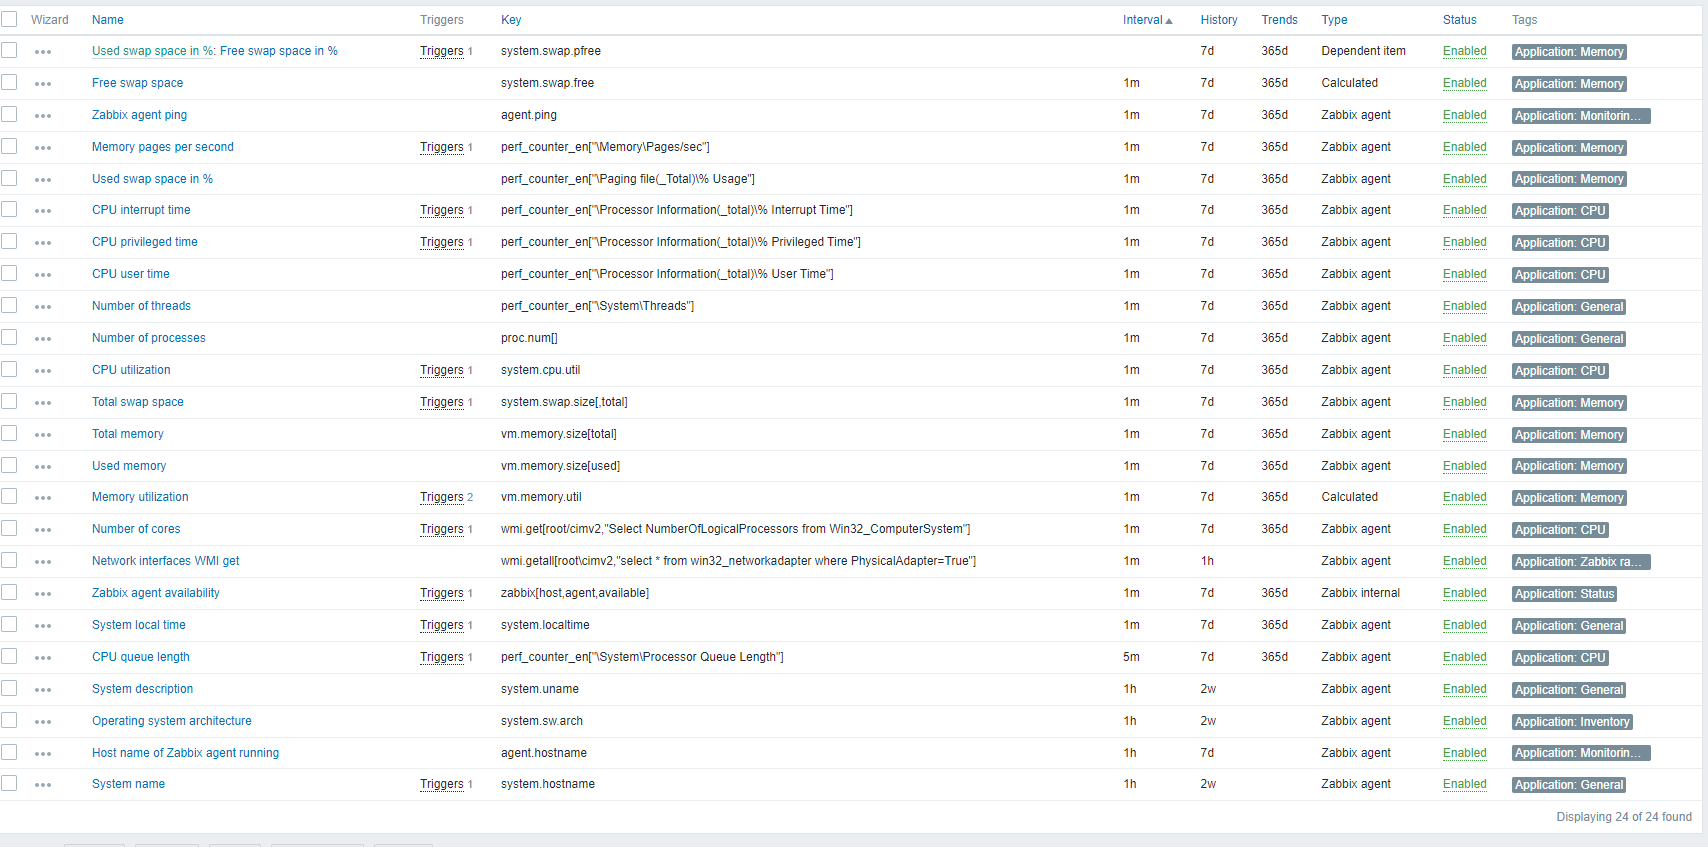Image resolution: width=1708 pixels, height=847 pixels.
Task: Open wizard menu for Operating system architecture
Action: (43, 722)
